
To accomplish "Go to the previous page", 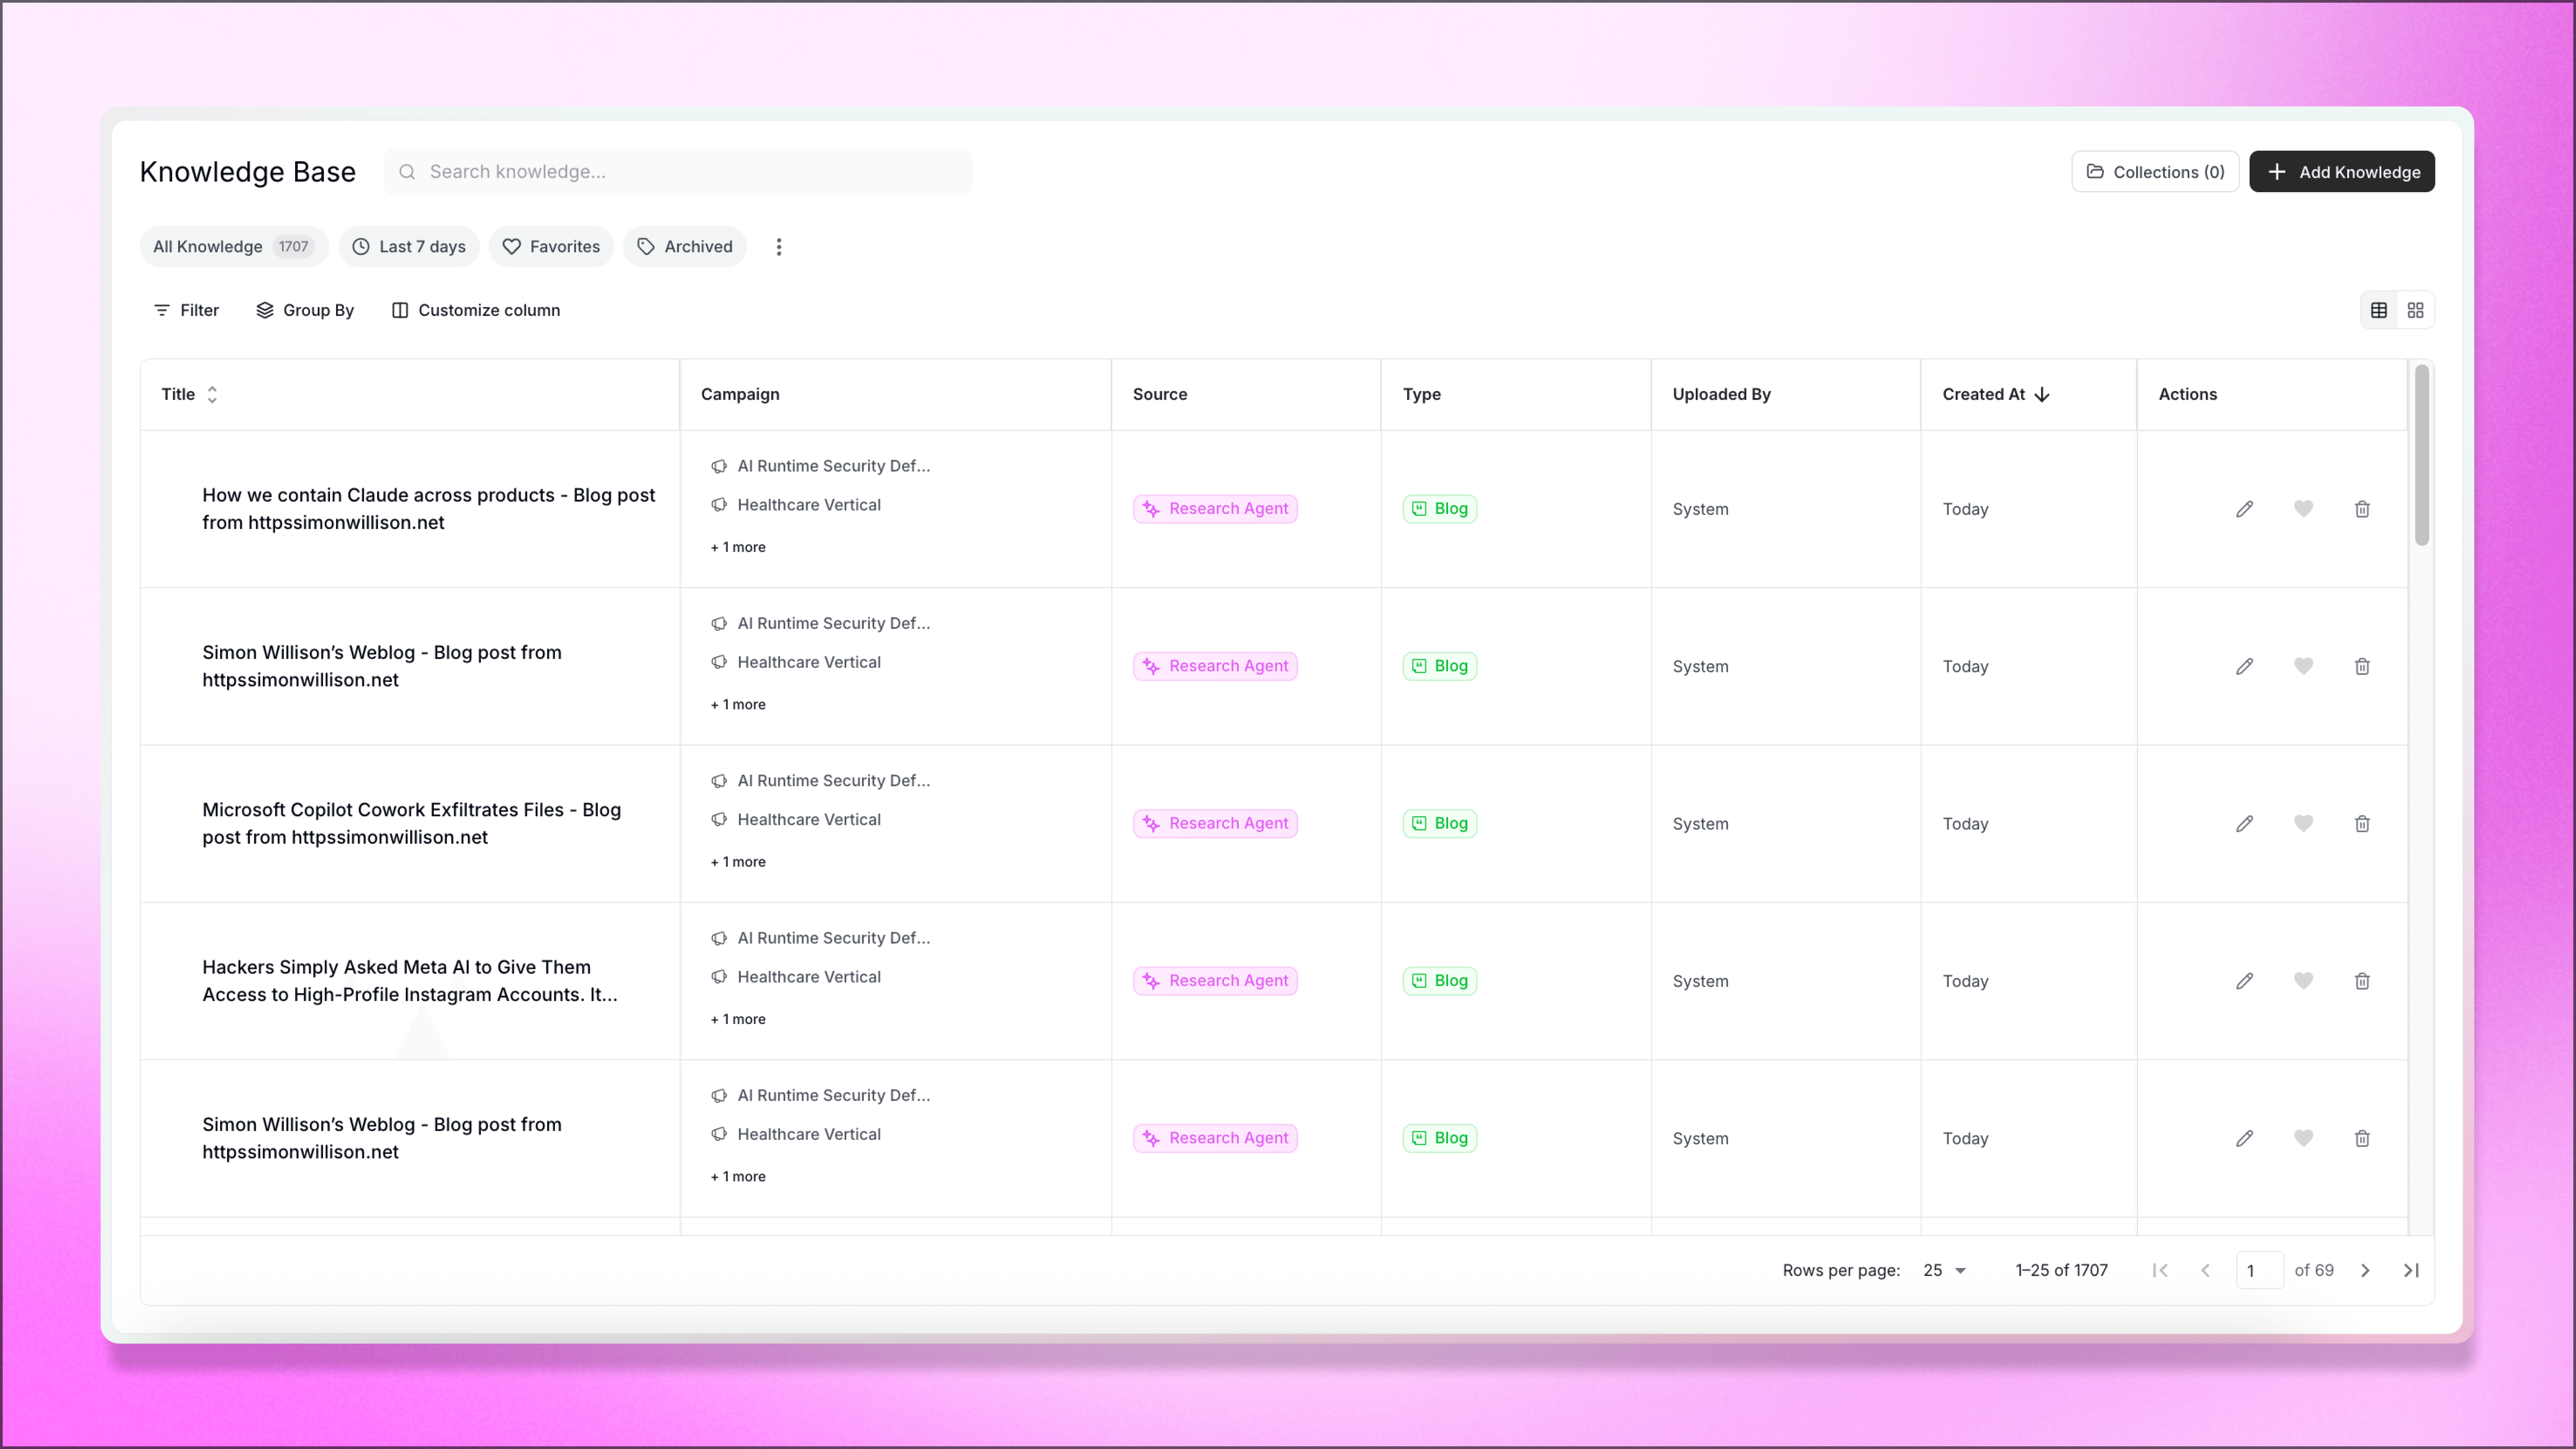I will click(2205, 1270).
